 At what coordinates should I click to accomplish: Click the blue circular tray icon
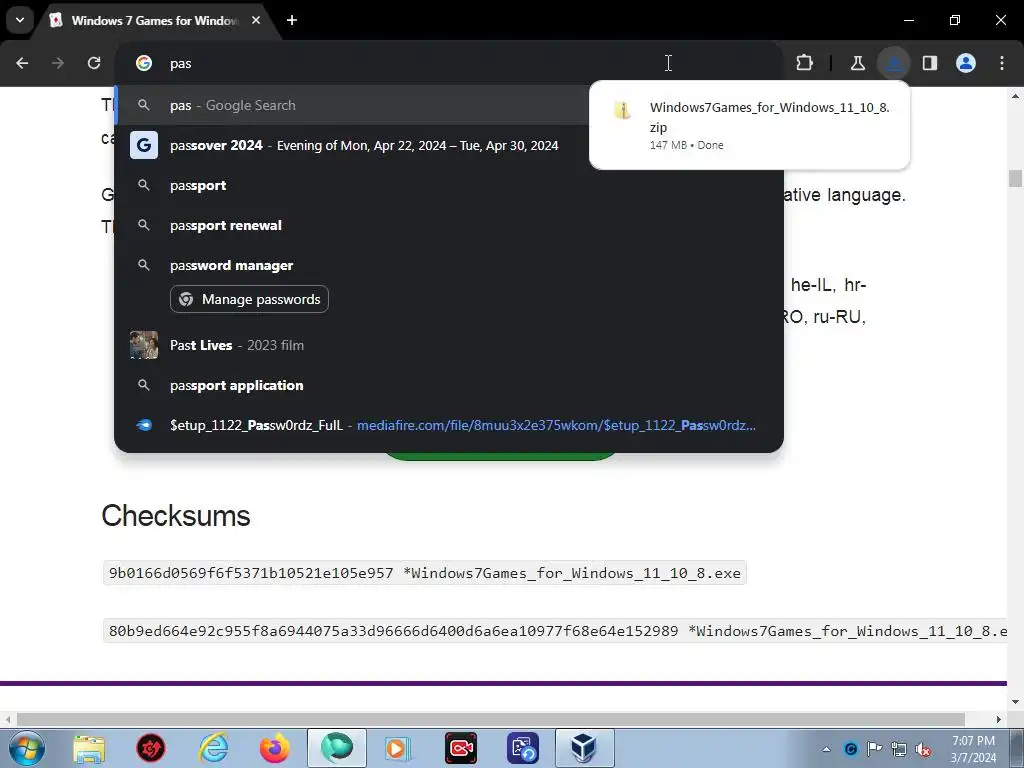point(850,749)
